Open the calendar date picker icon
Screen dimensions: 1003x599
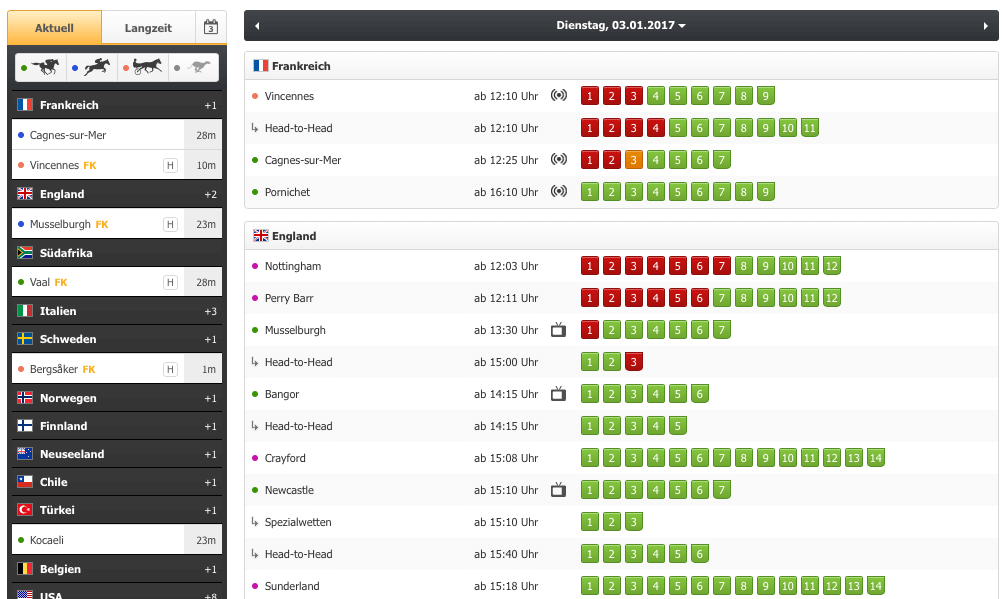210,27
